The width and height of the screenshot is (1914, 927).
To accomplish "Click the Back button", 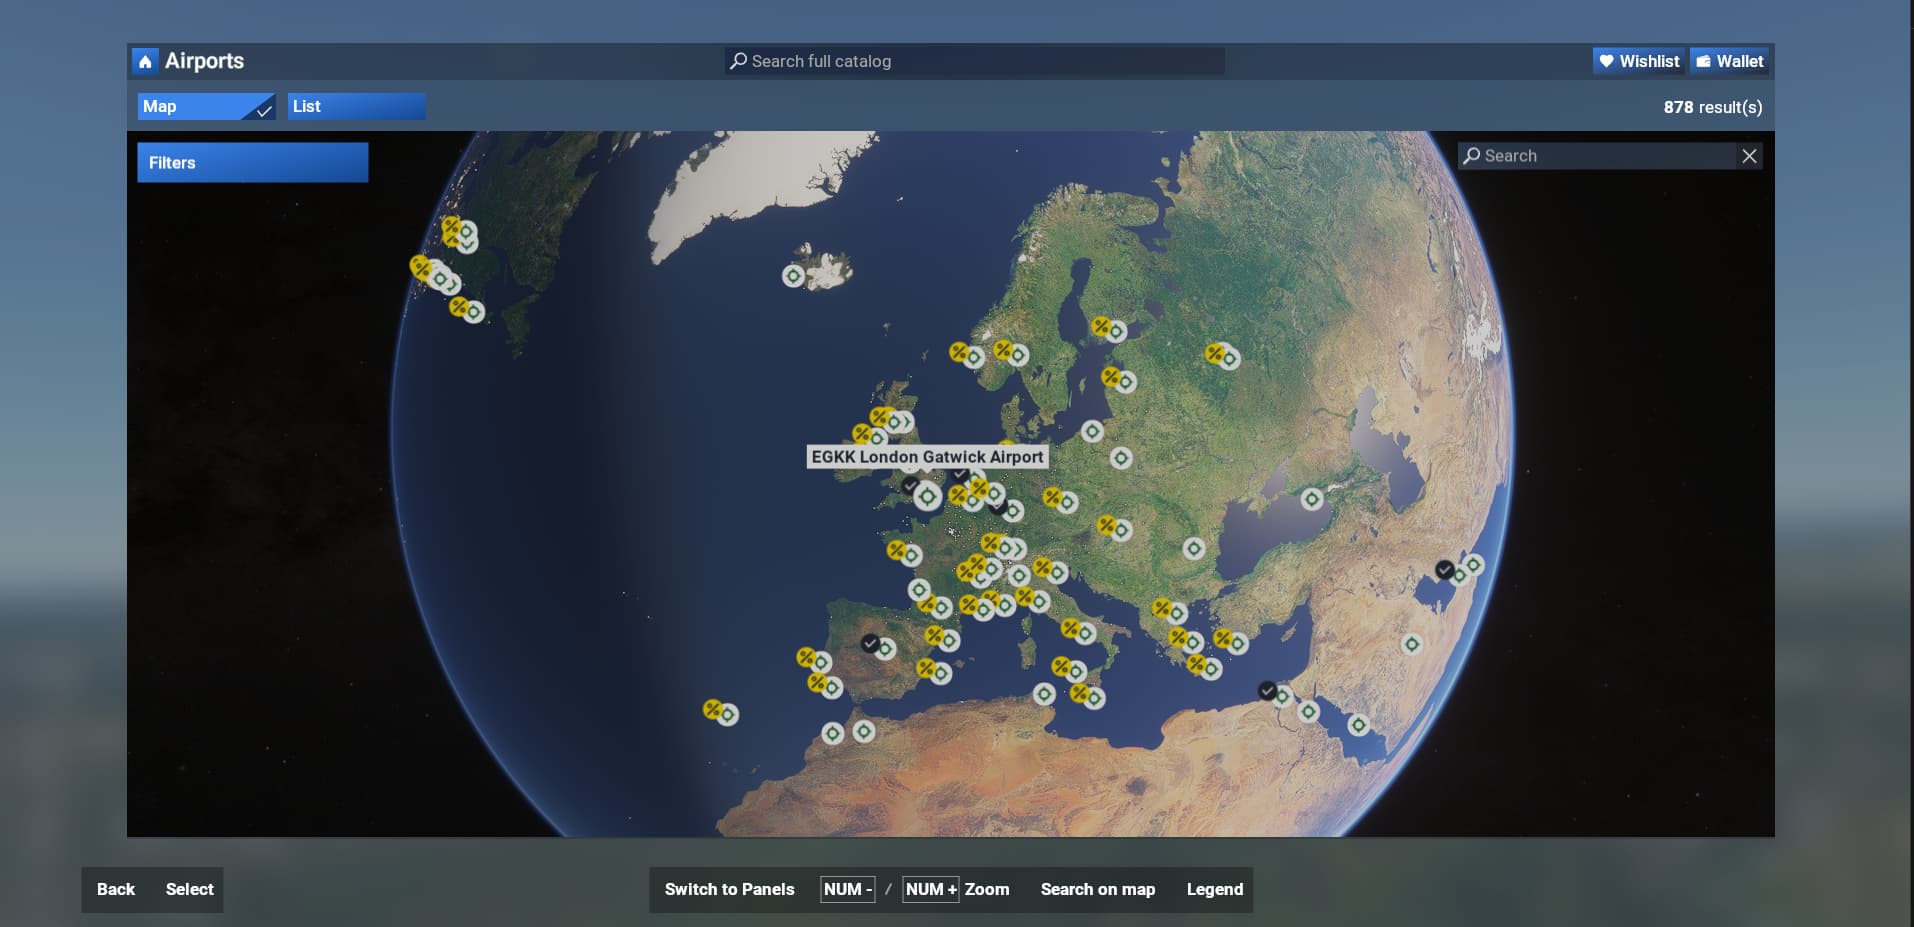I will (x=116, y=889).
